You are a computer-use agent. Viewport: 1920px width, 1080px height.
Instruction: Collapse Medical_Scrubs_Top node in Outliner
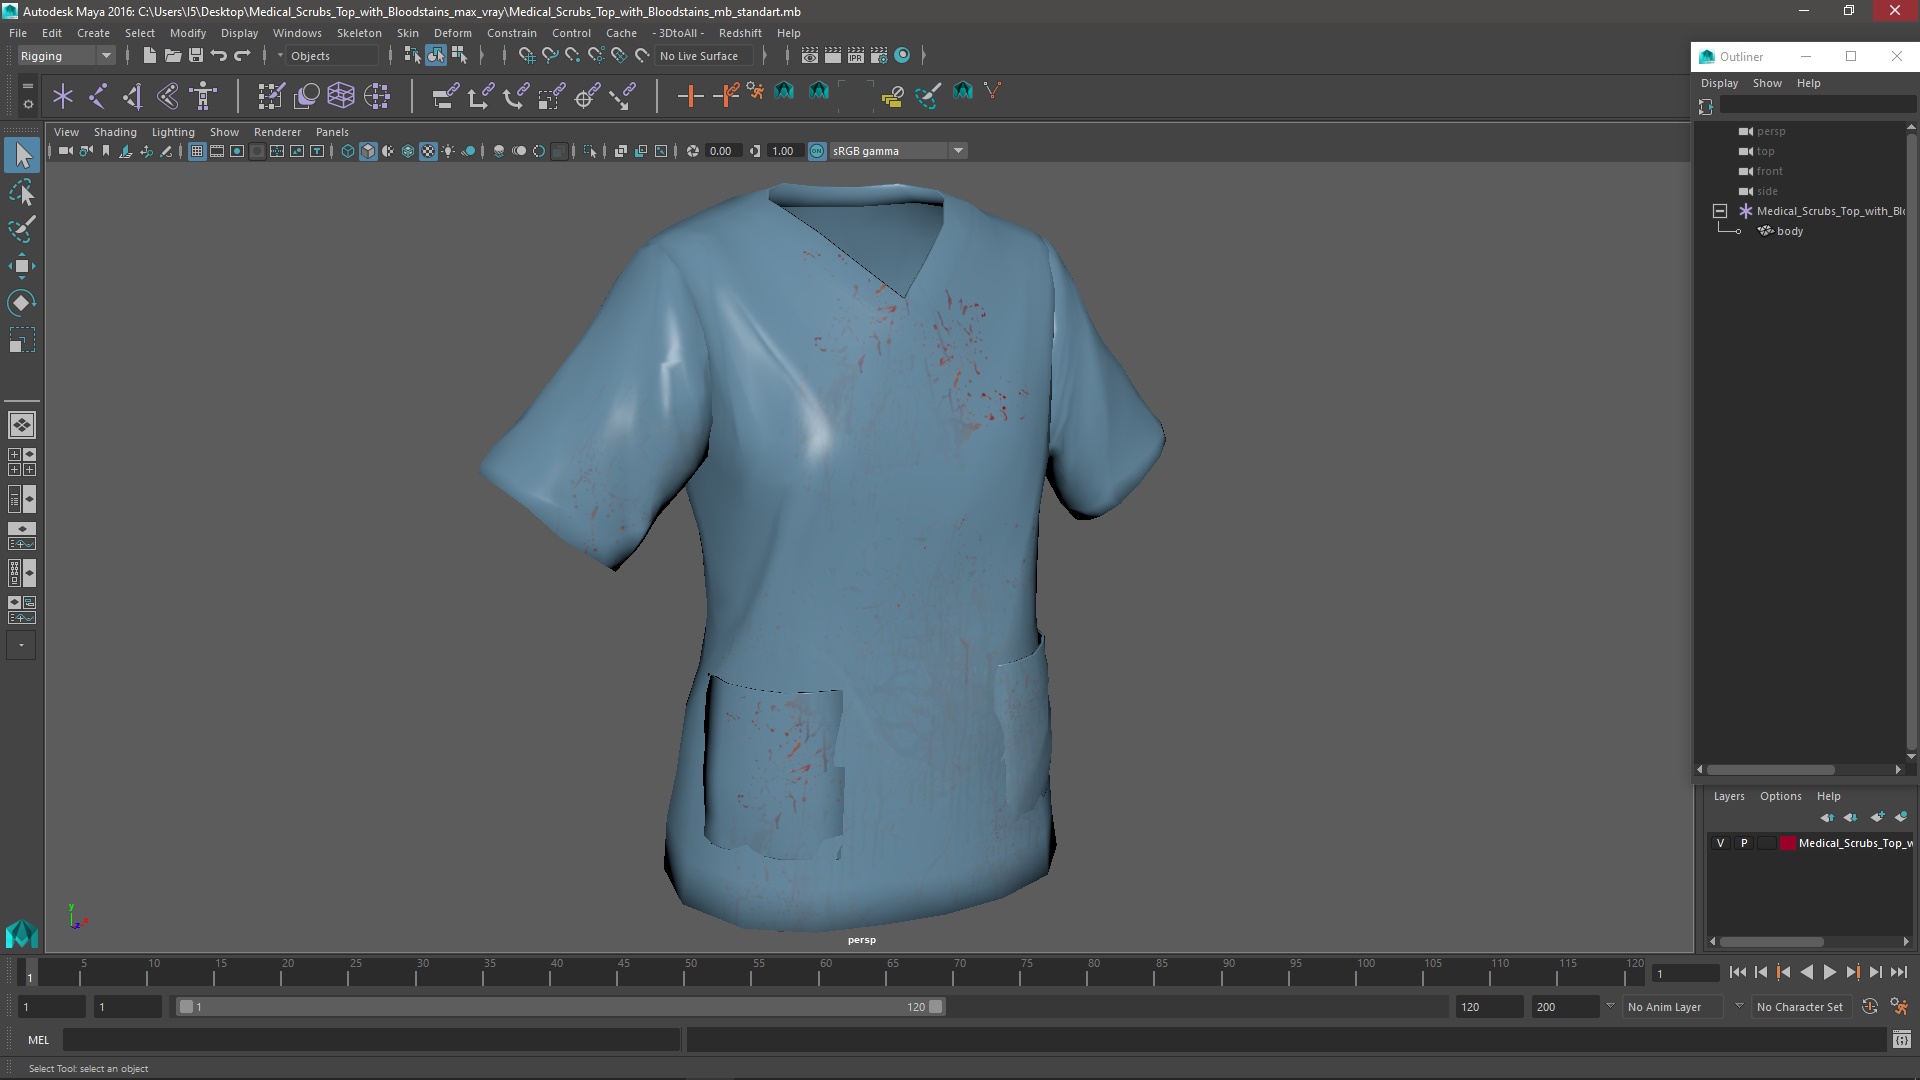tap(1720, 211)
